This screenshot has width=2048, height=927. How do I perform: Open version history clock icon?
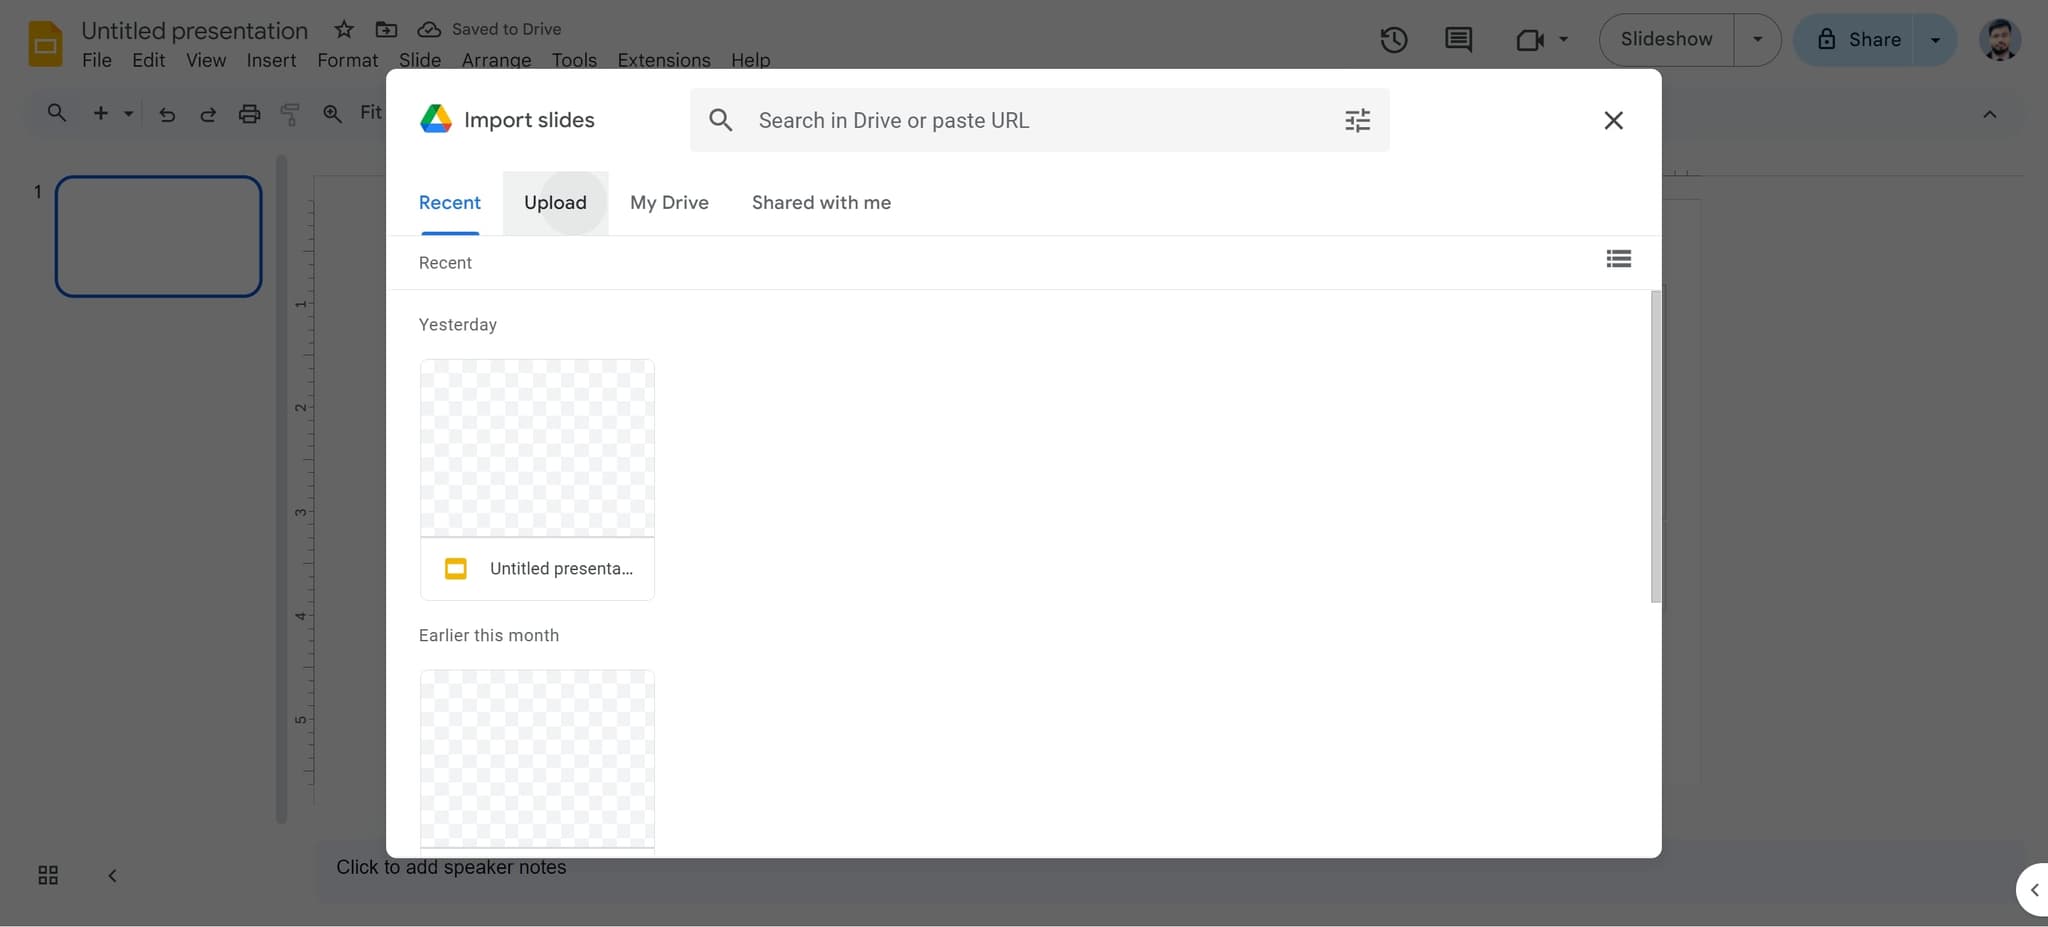click(x=1393, y=40)
